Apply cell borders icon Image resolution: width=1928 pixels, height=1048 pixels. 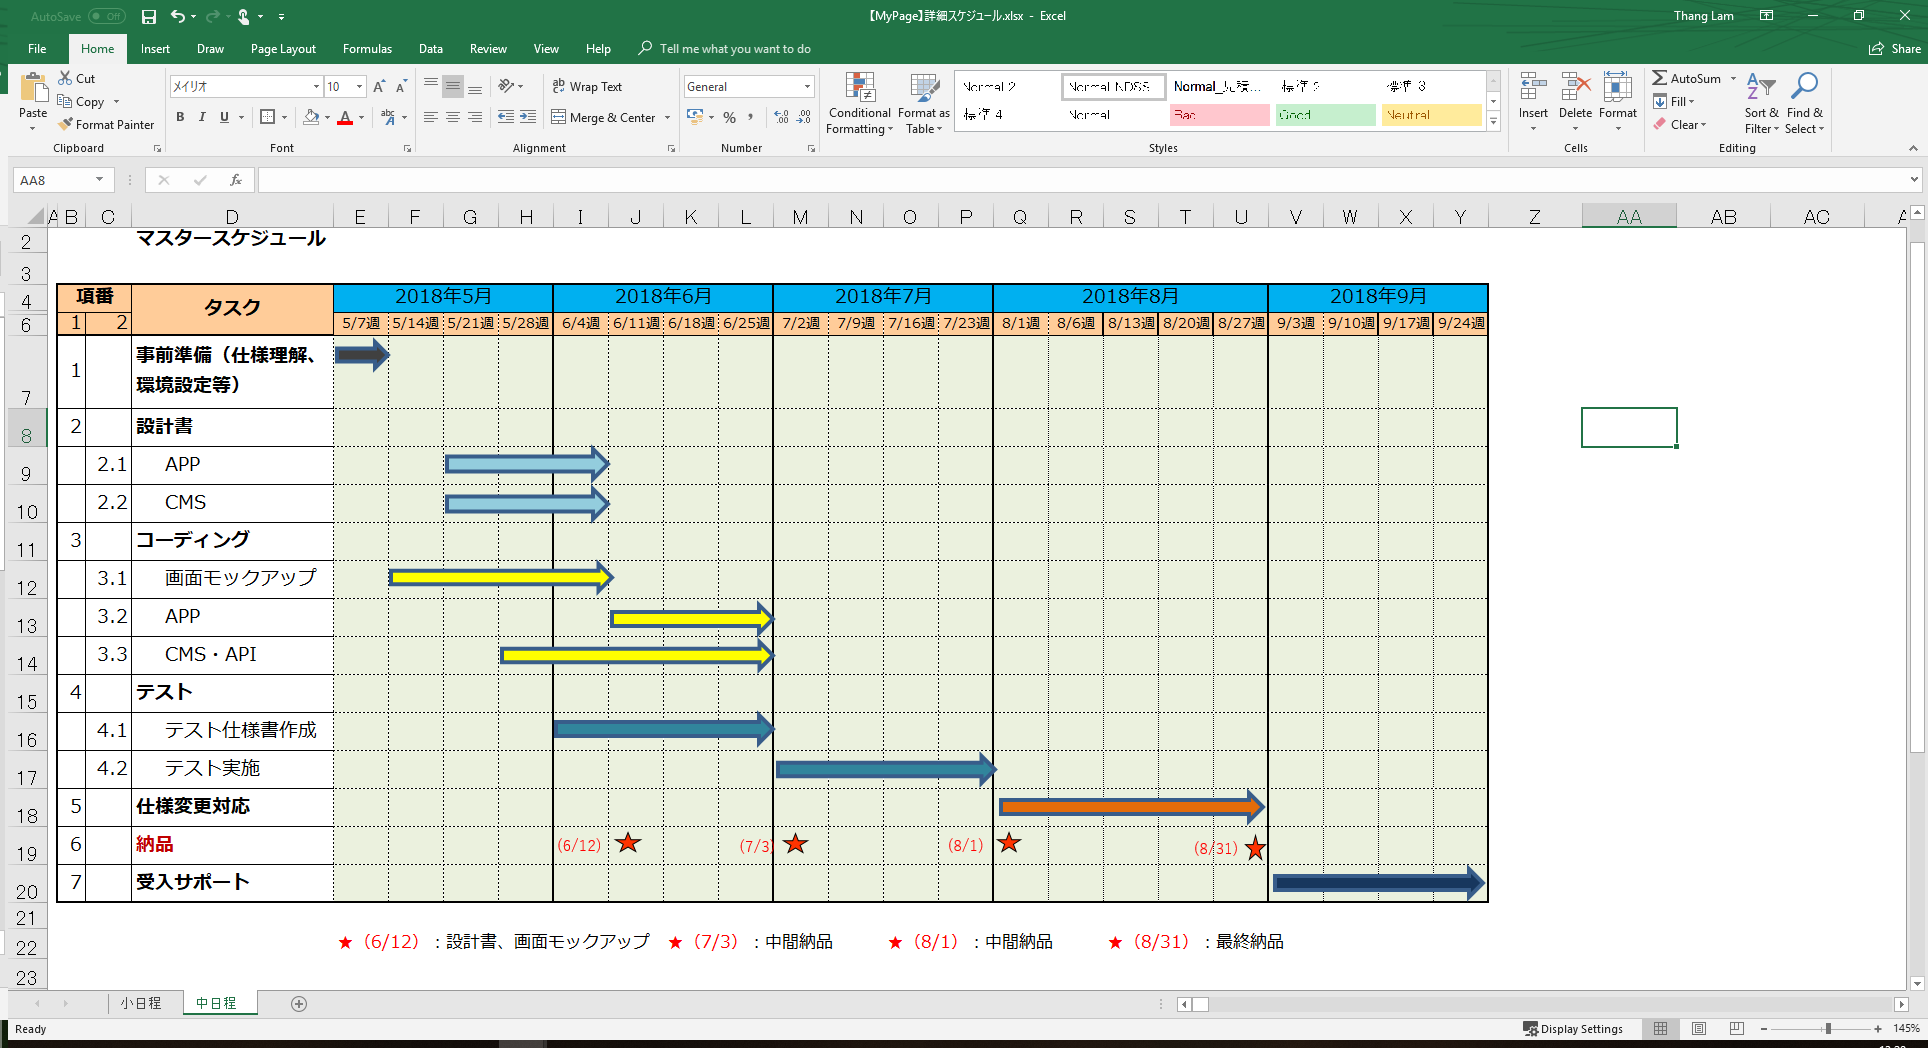tap(267, 117)
